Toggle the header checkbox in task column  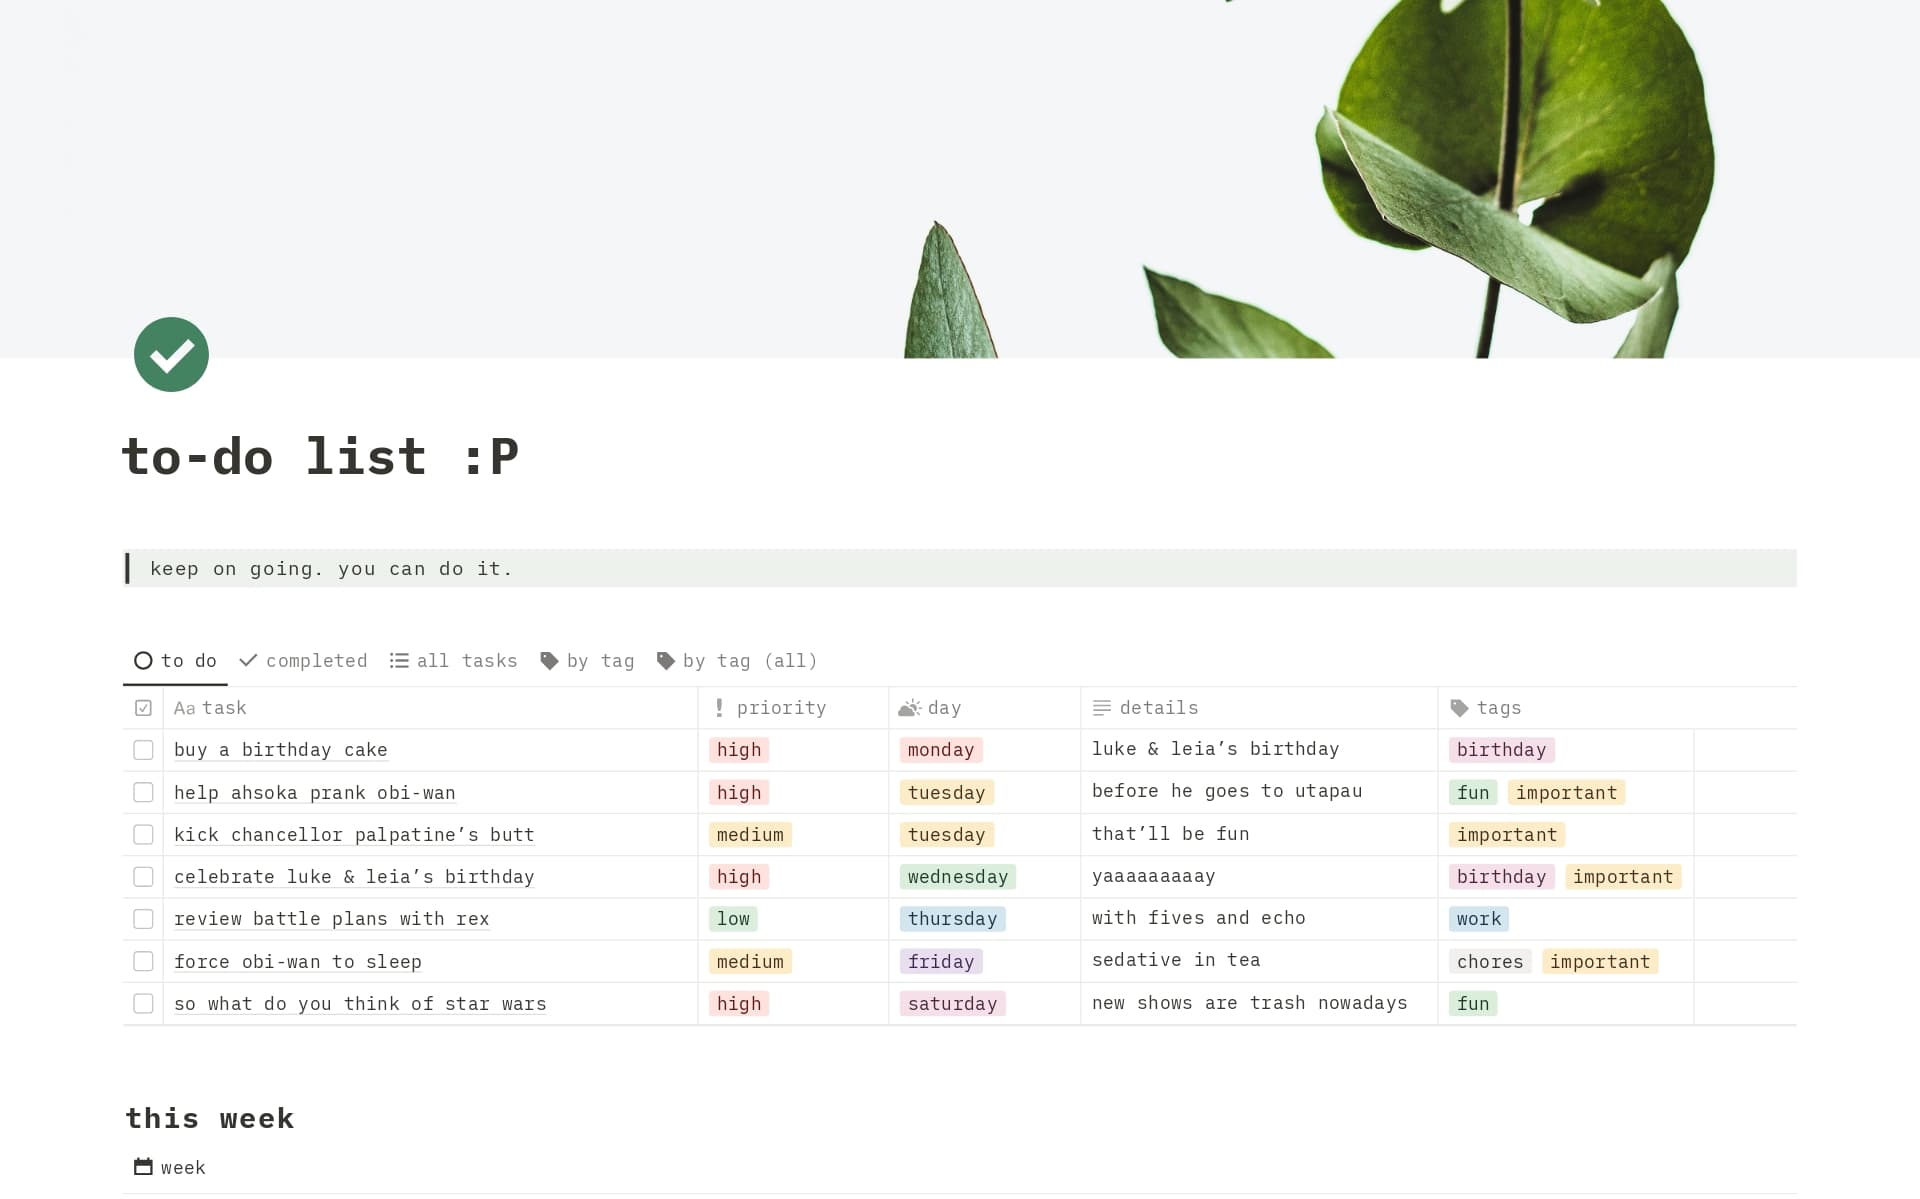(x=143, y=707)
